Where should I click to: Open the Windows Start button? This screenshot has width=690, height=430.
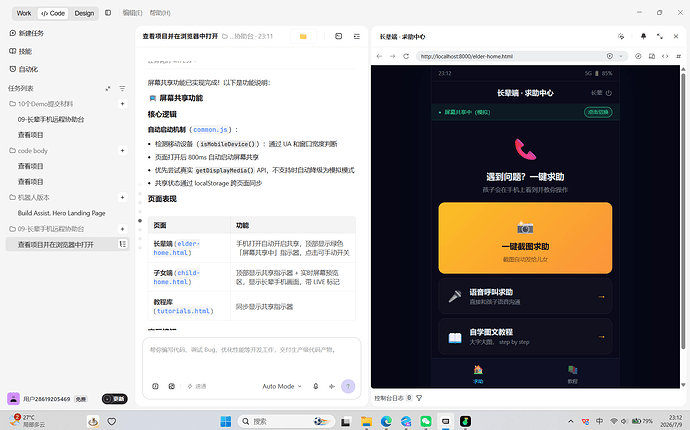point(226,421)
